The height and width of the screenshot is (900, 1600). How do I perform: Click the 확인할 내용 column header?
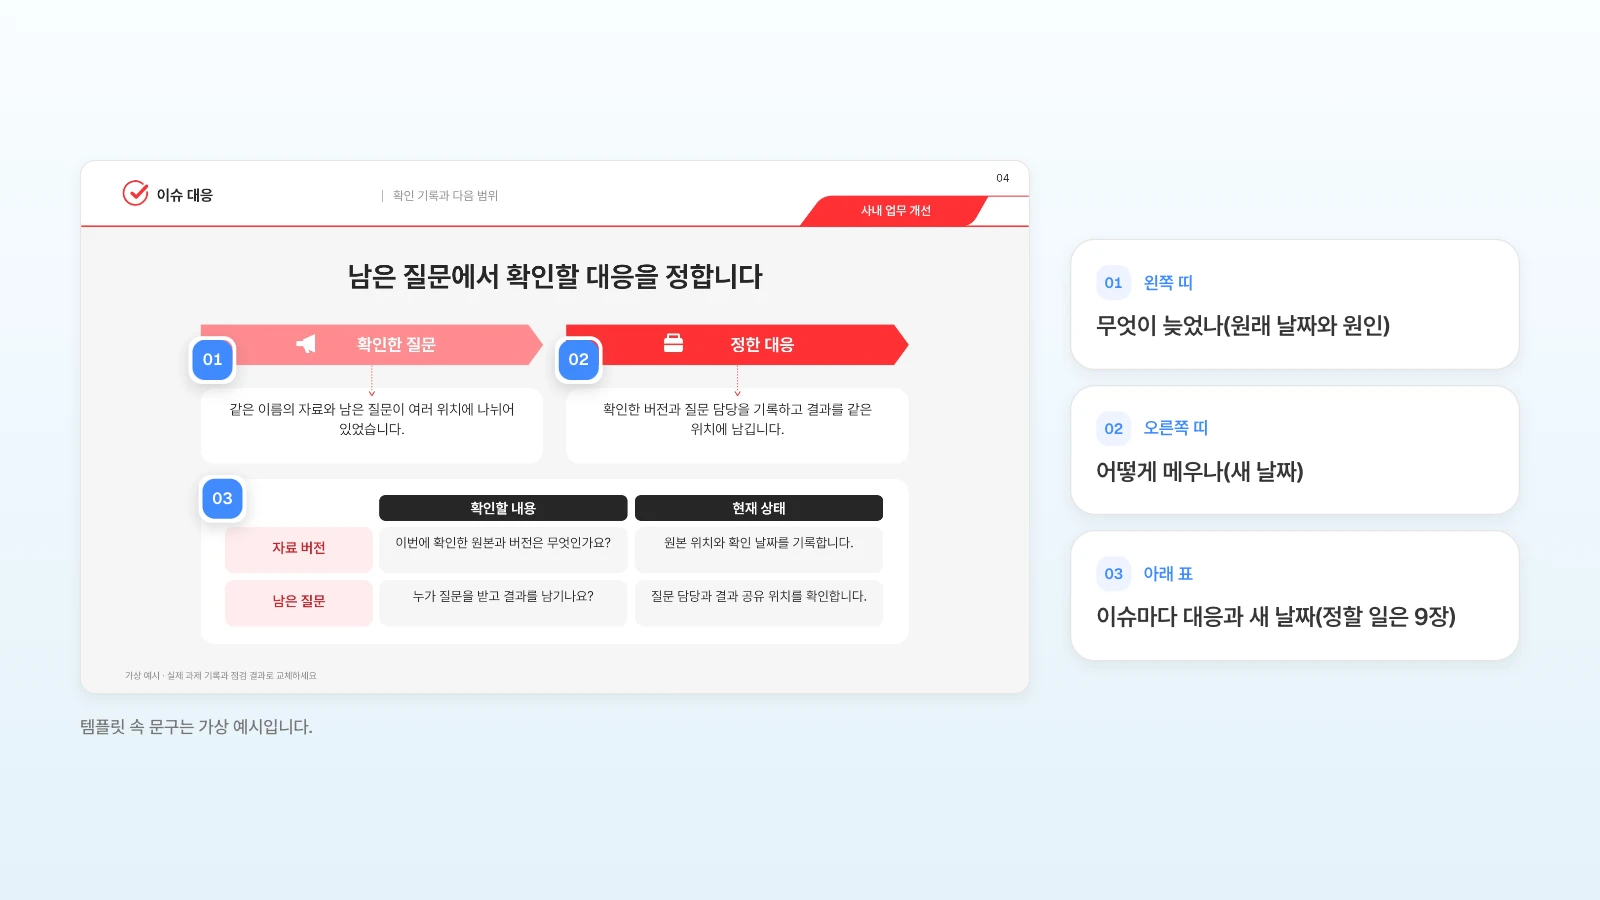[x=503, y=508]
